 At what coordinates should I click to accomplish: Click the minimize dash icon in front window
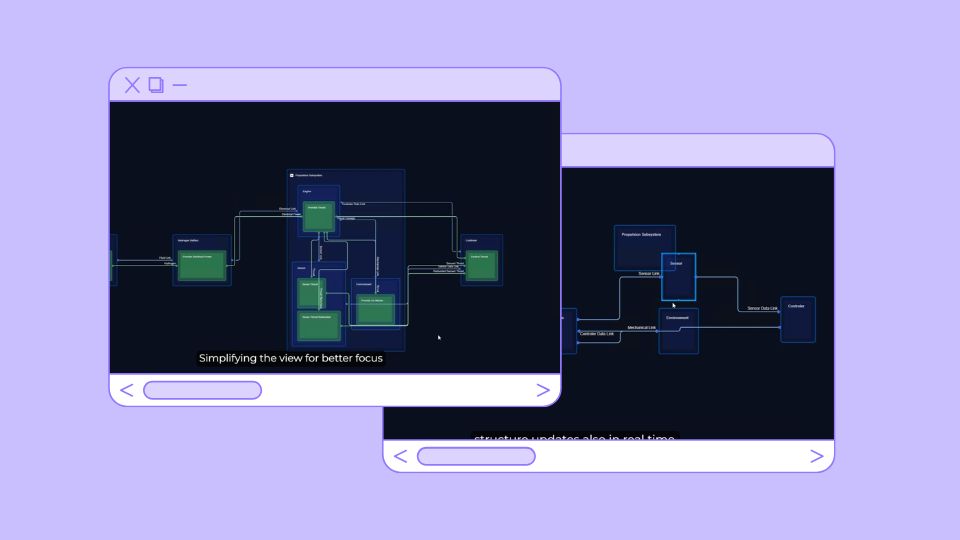tap(180, 85)
